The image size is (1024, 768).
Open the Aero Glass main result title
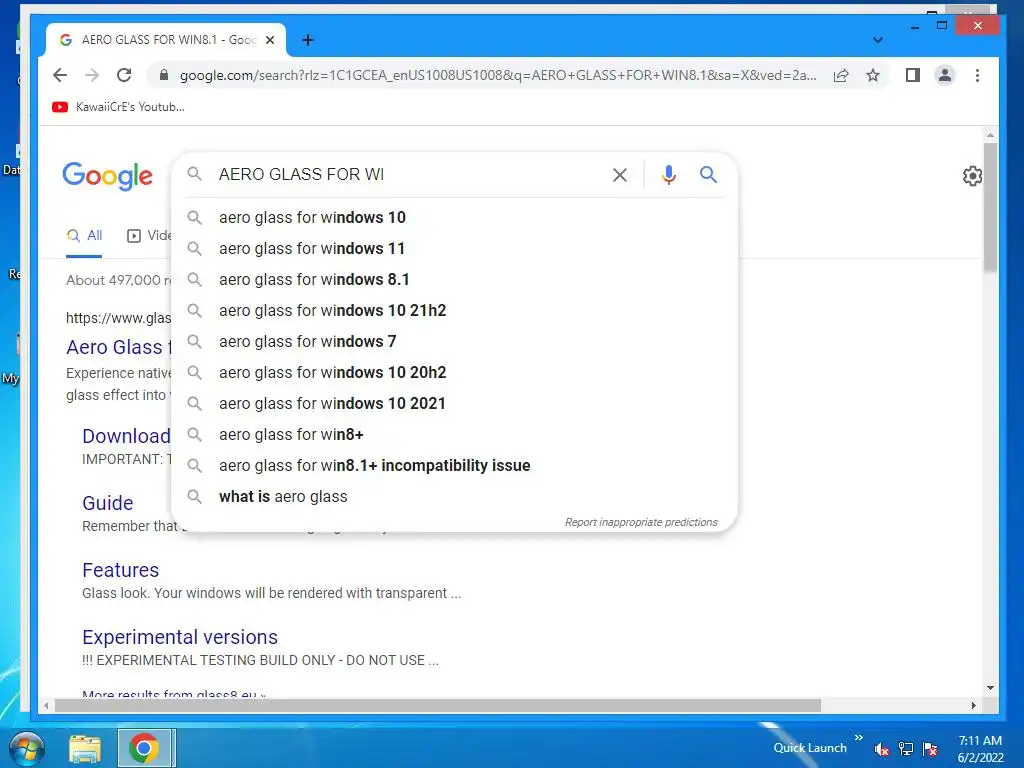point(118,347)
